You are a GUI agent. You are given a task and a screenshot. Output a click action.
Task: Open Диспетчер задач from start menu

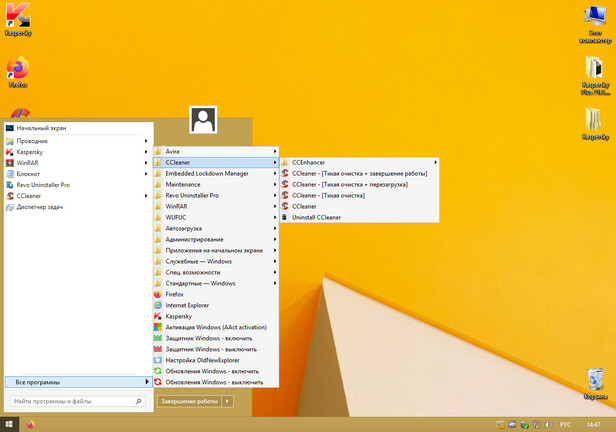78,207
